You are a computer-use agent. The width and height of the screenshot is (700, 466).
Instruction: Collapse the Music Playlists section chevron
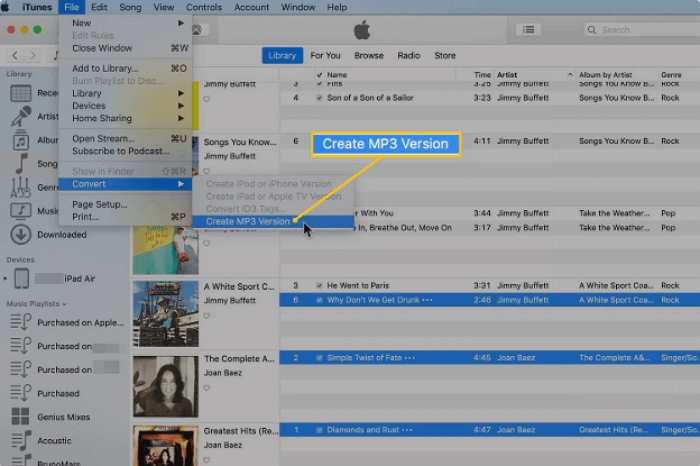pyautogui.click(x=65, y=303)
